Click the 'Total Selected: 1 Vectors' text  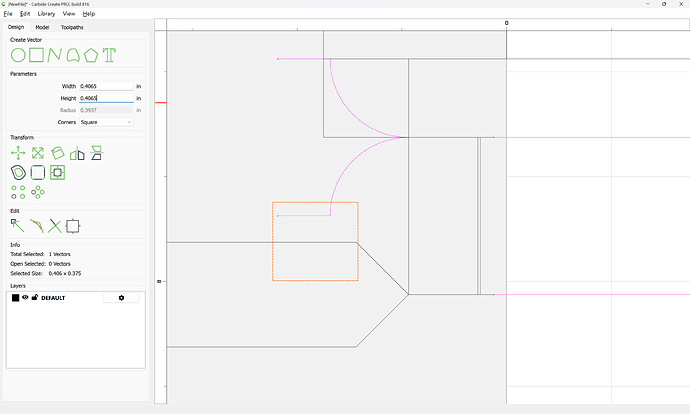pos(40,254)
